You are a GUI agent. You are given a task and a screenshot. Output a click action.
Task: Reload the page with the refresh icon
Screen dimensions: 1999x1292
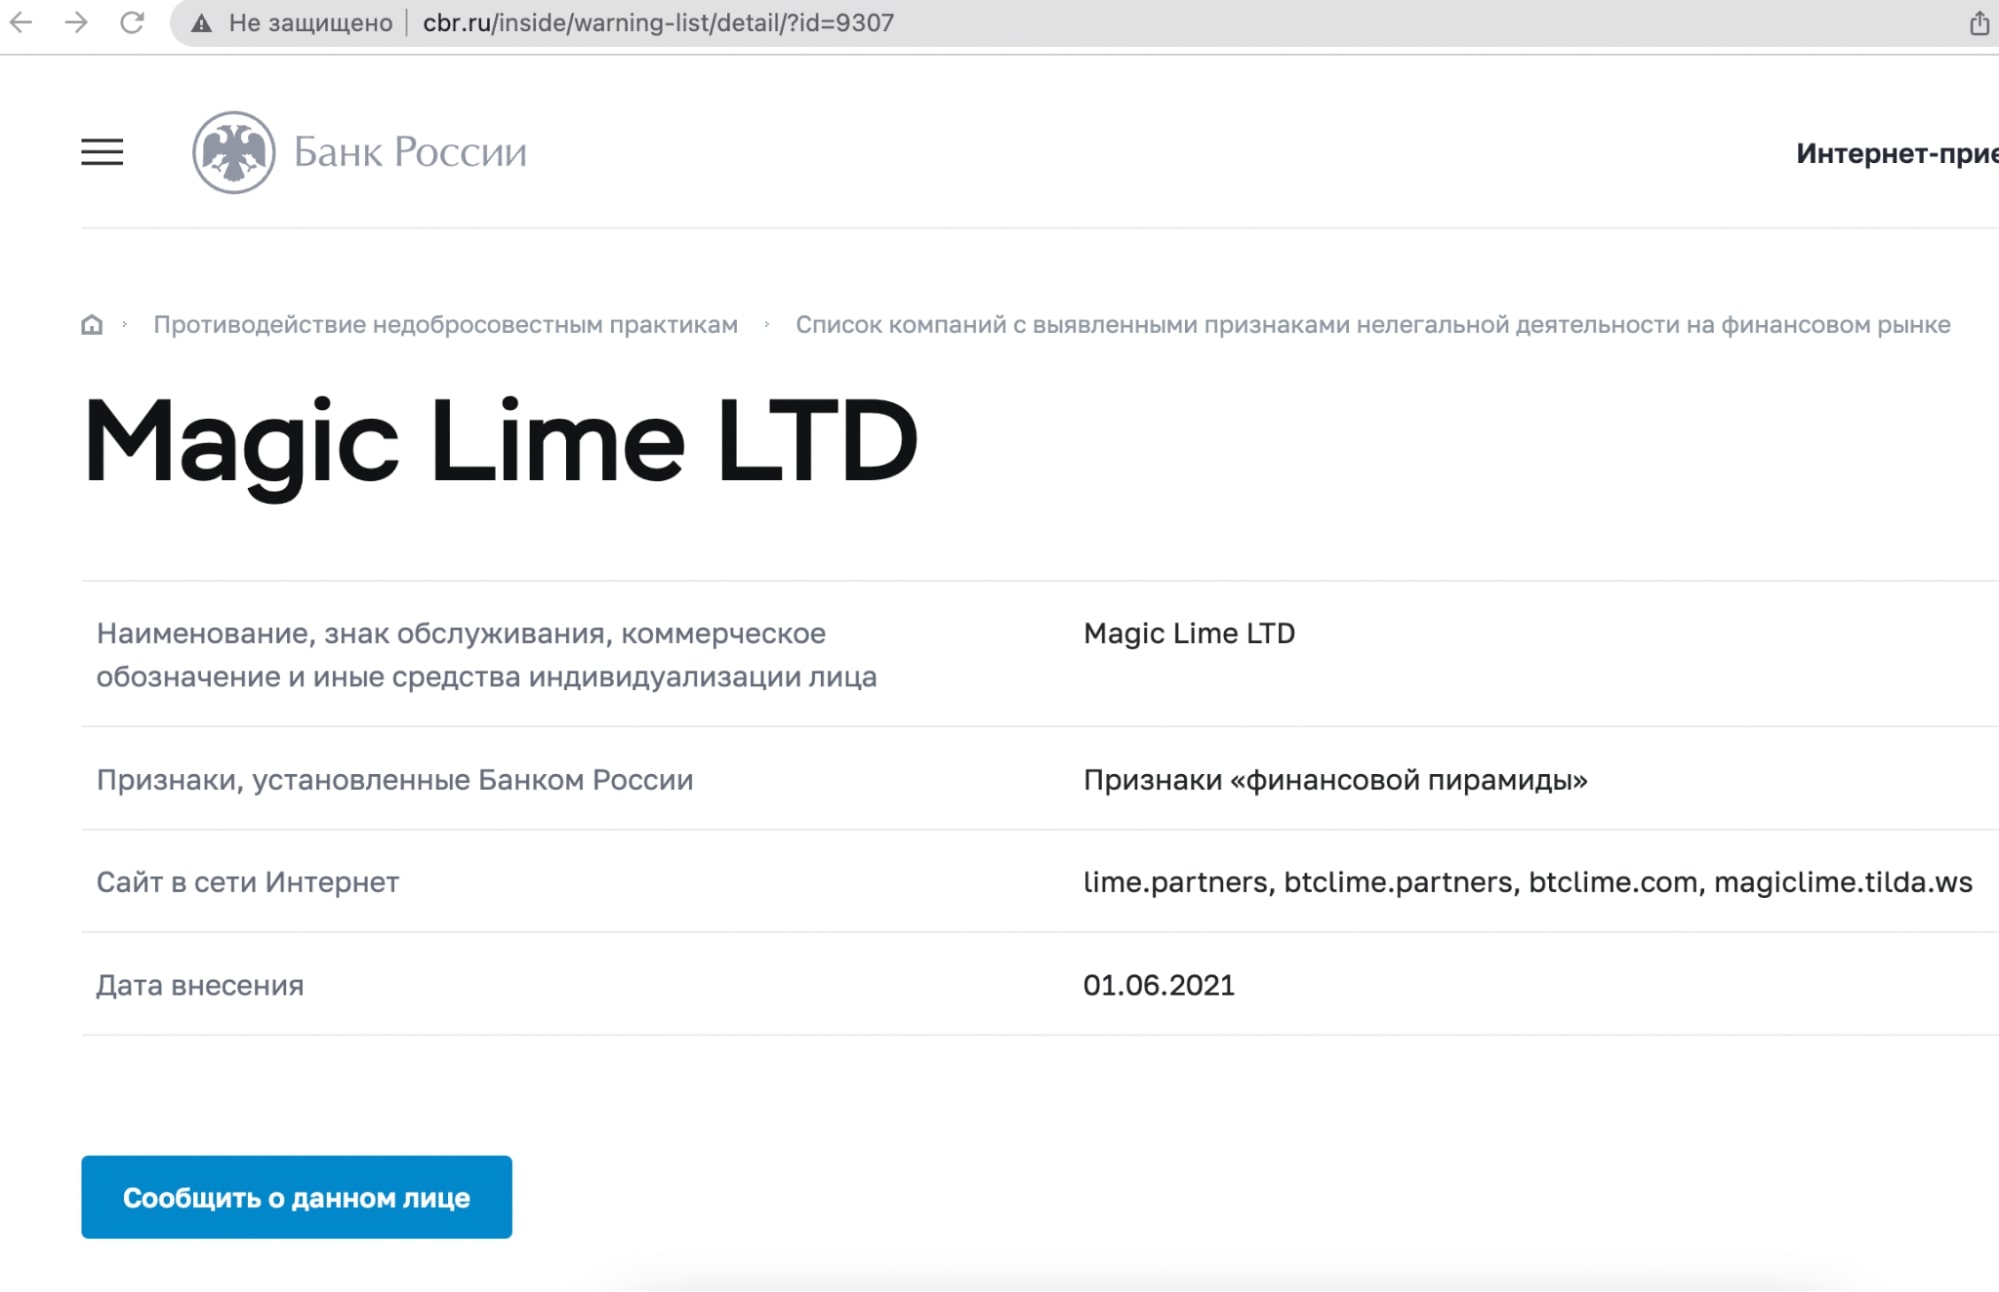click(x=132, y=22)
